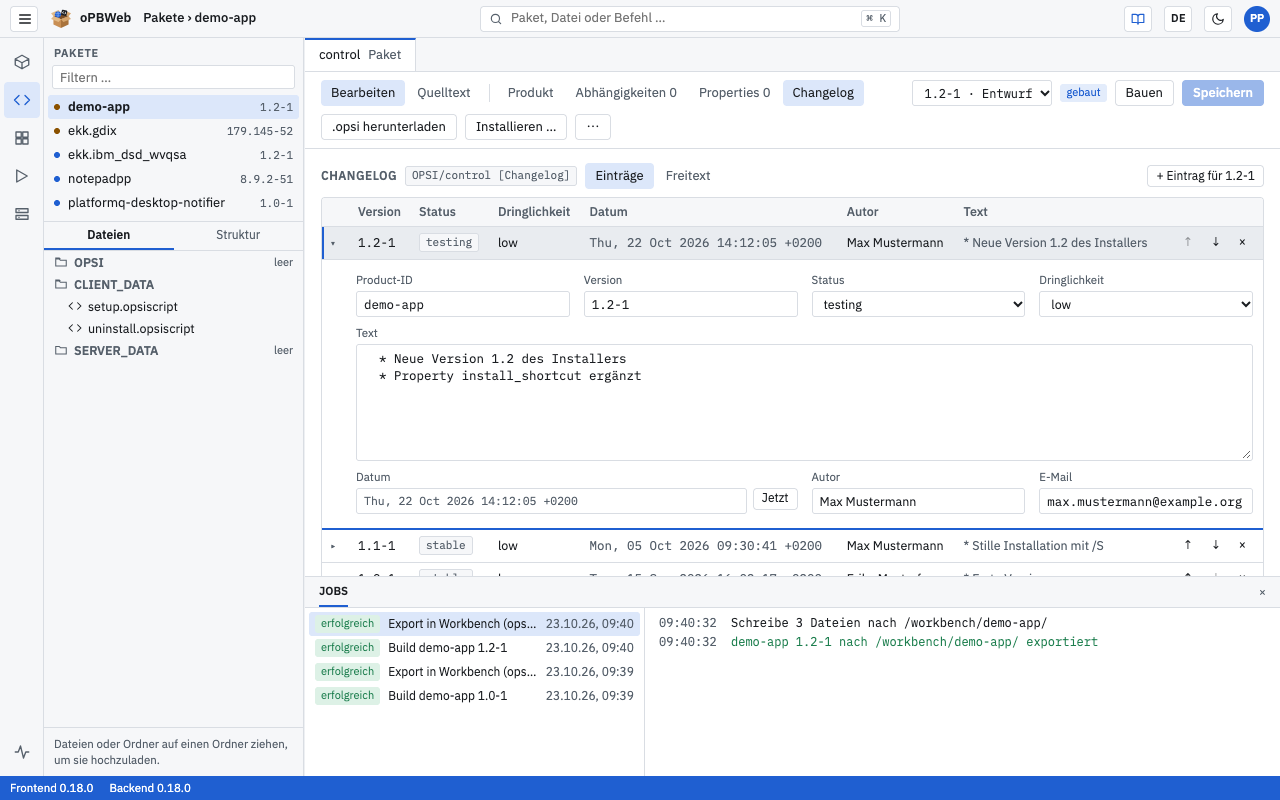Viewport: 1280px width, 800px height.
Task: Open the server stack sidebar icon
Action: coord(22,214)
